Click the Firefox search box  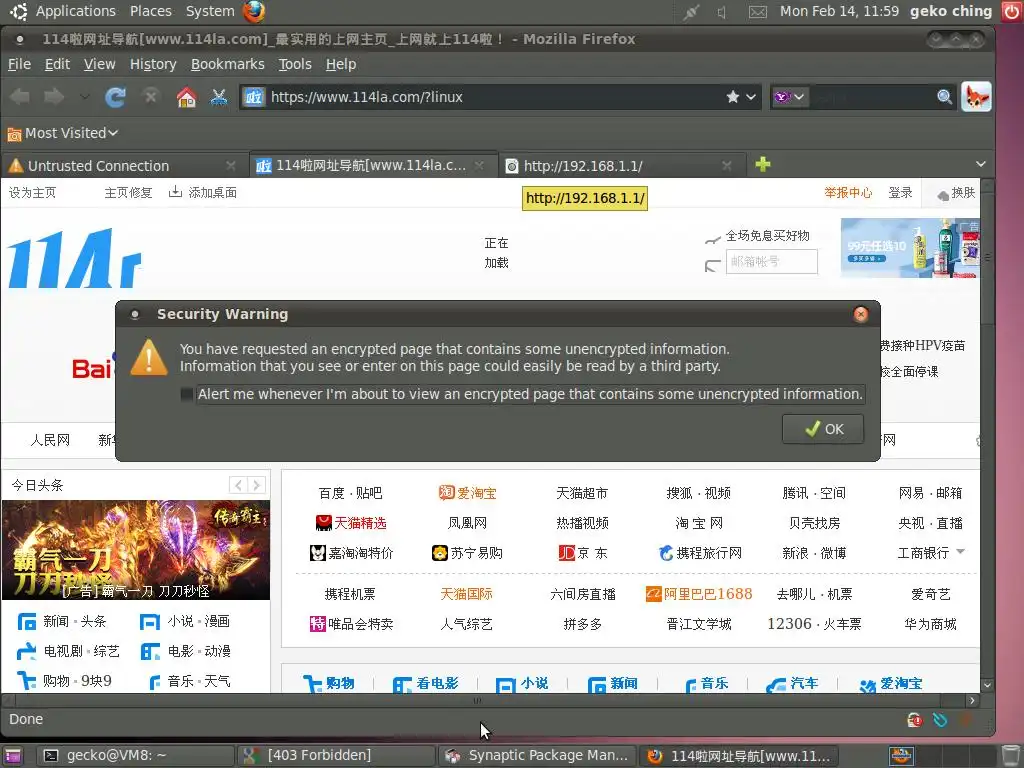pyautogui.click(x=872, y=97)
